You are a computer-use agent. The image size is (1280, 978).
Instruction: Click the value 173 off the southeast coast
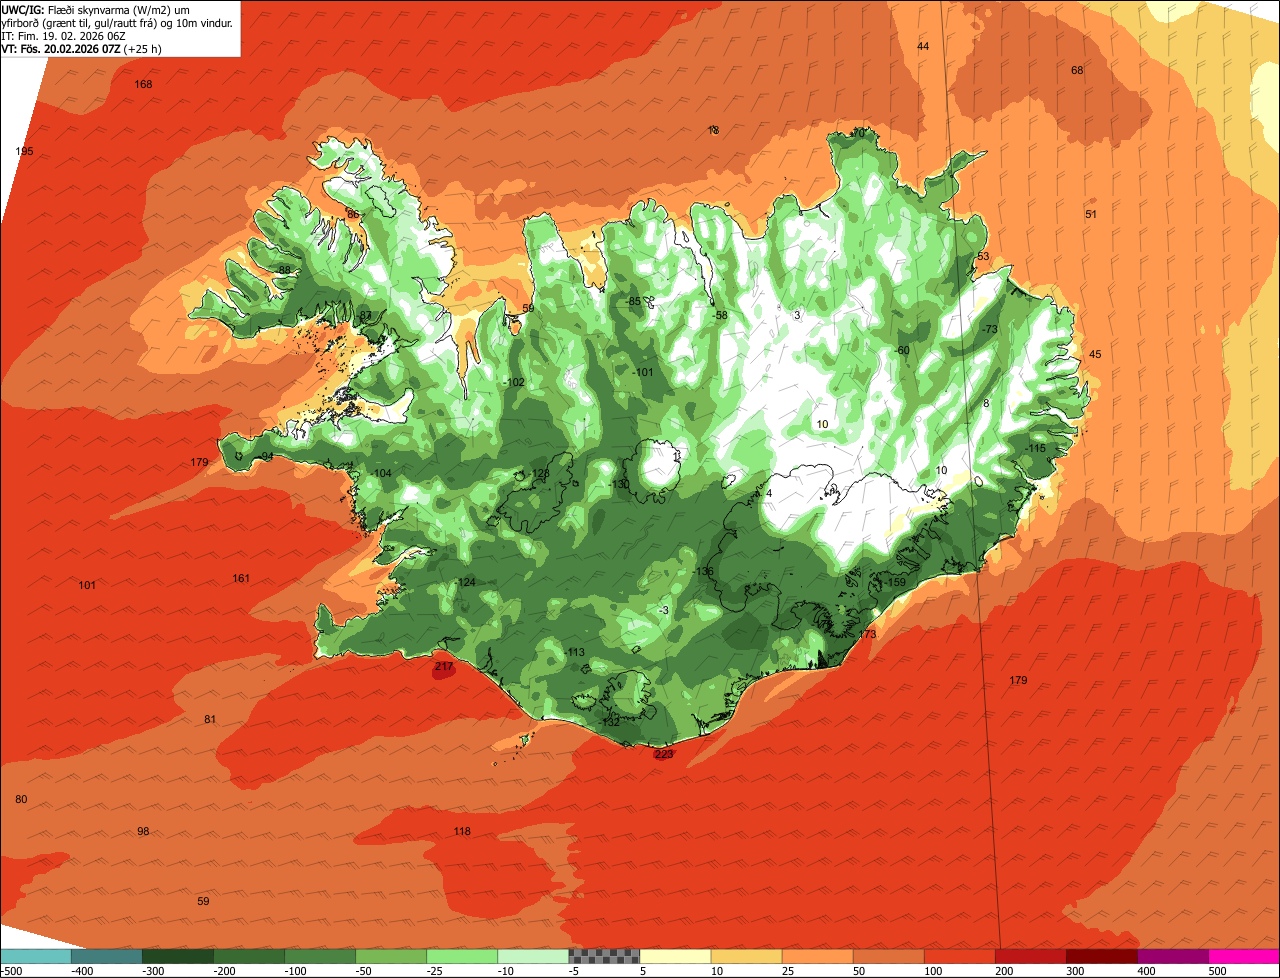(x=867, y=634)
